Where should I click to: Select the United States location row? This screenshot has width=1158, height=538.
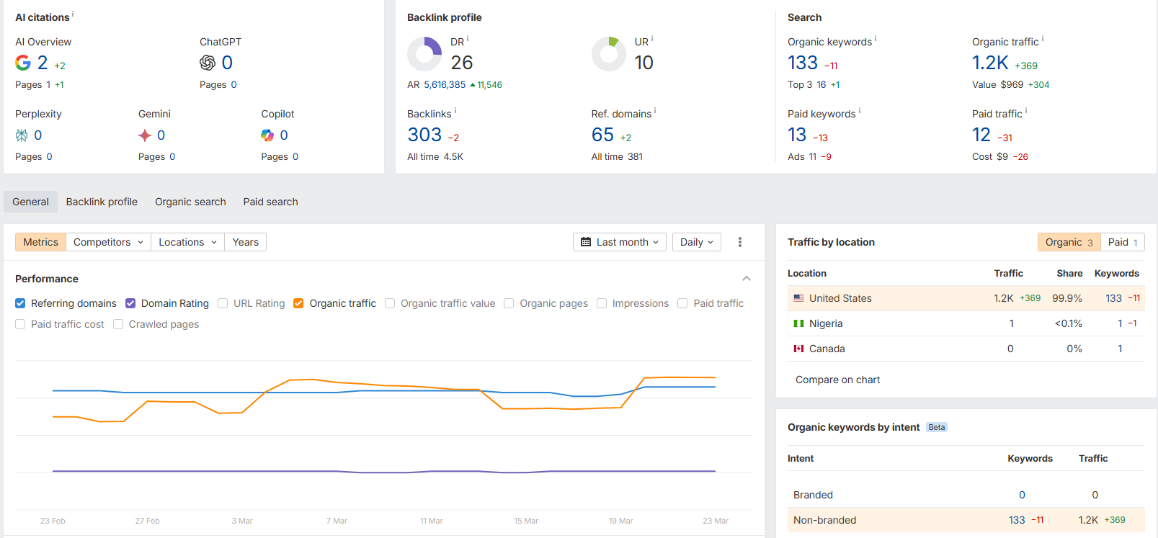(966, 299)
